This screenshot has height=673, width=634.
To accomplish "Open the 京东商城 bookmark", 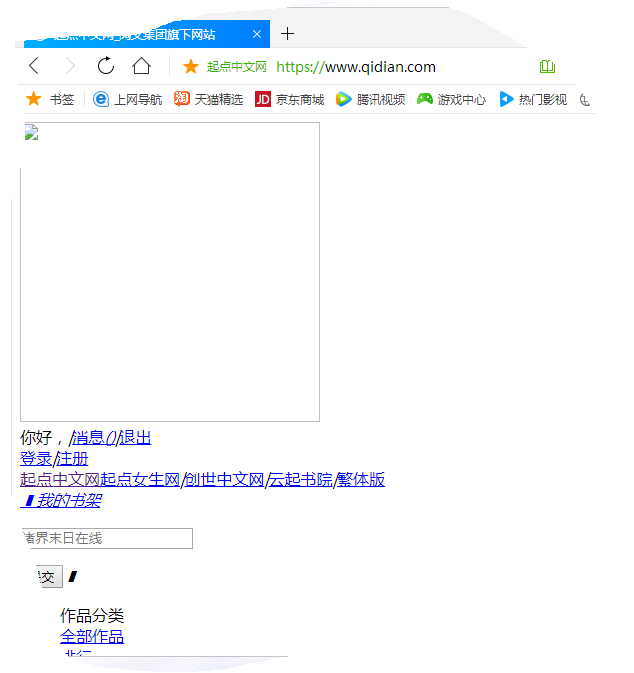I will click(289, 100).
